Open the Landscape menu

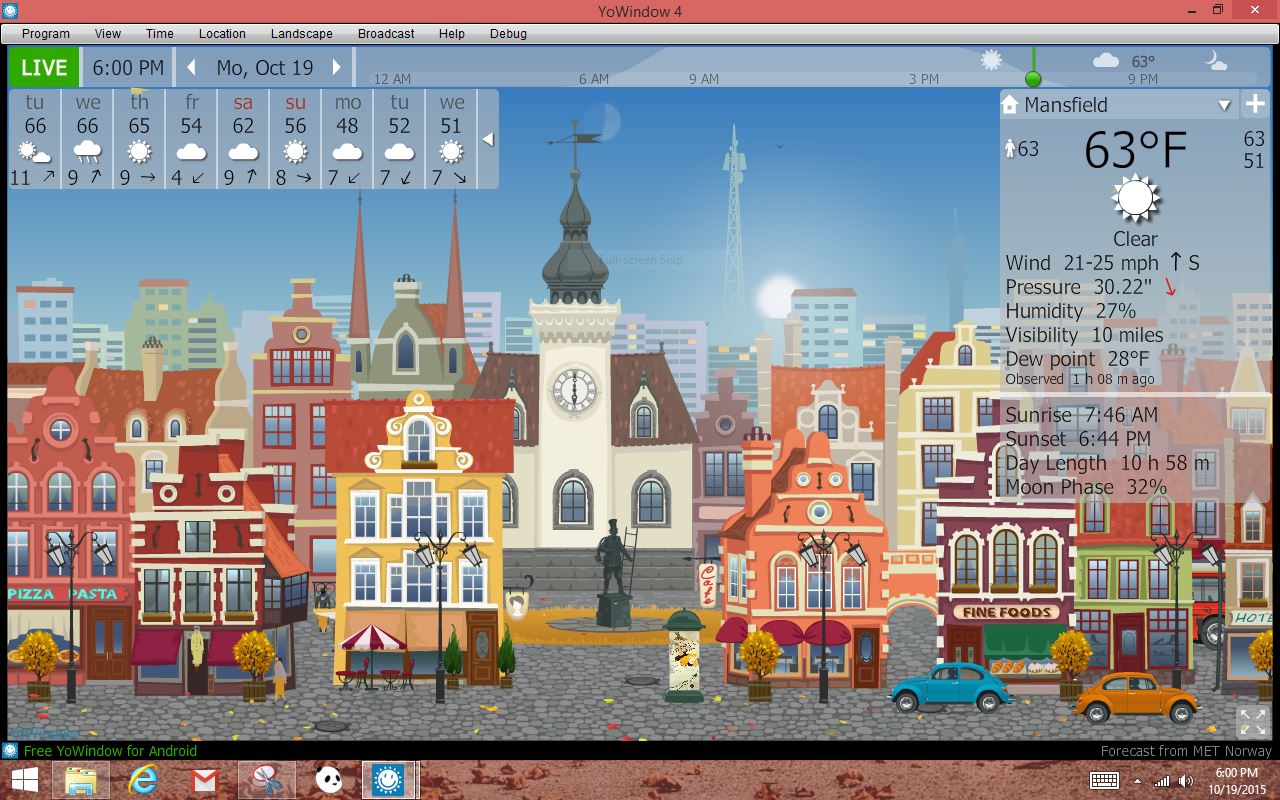click(302, 33)
